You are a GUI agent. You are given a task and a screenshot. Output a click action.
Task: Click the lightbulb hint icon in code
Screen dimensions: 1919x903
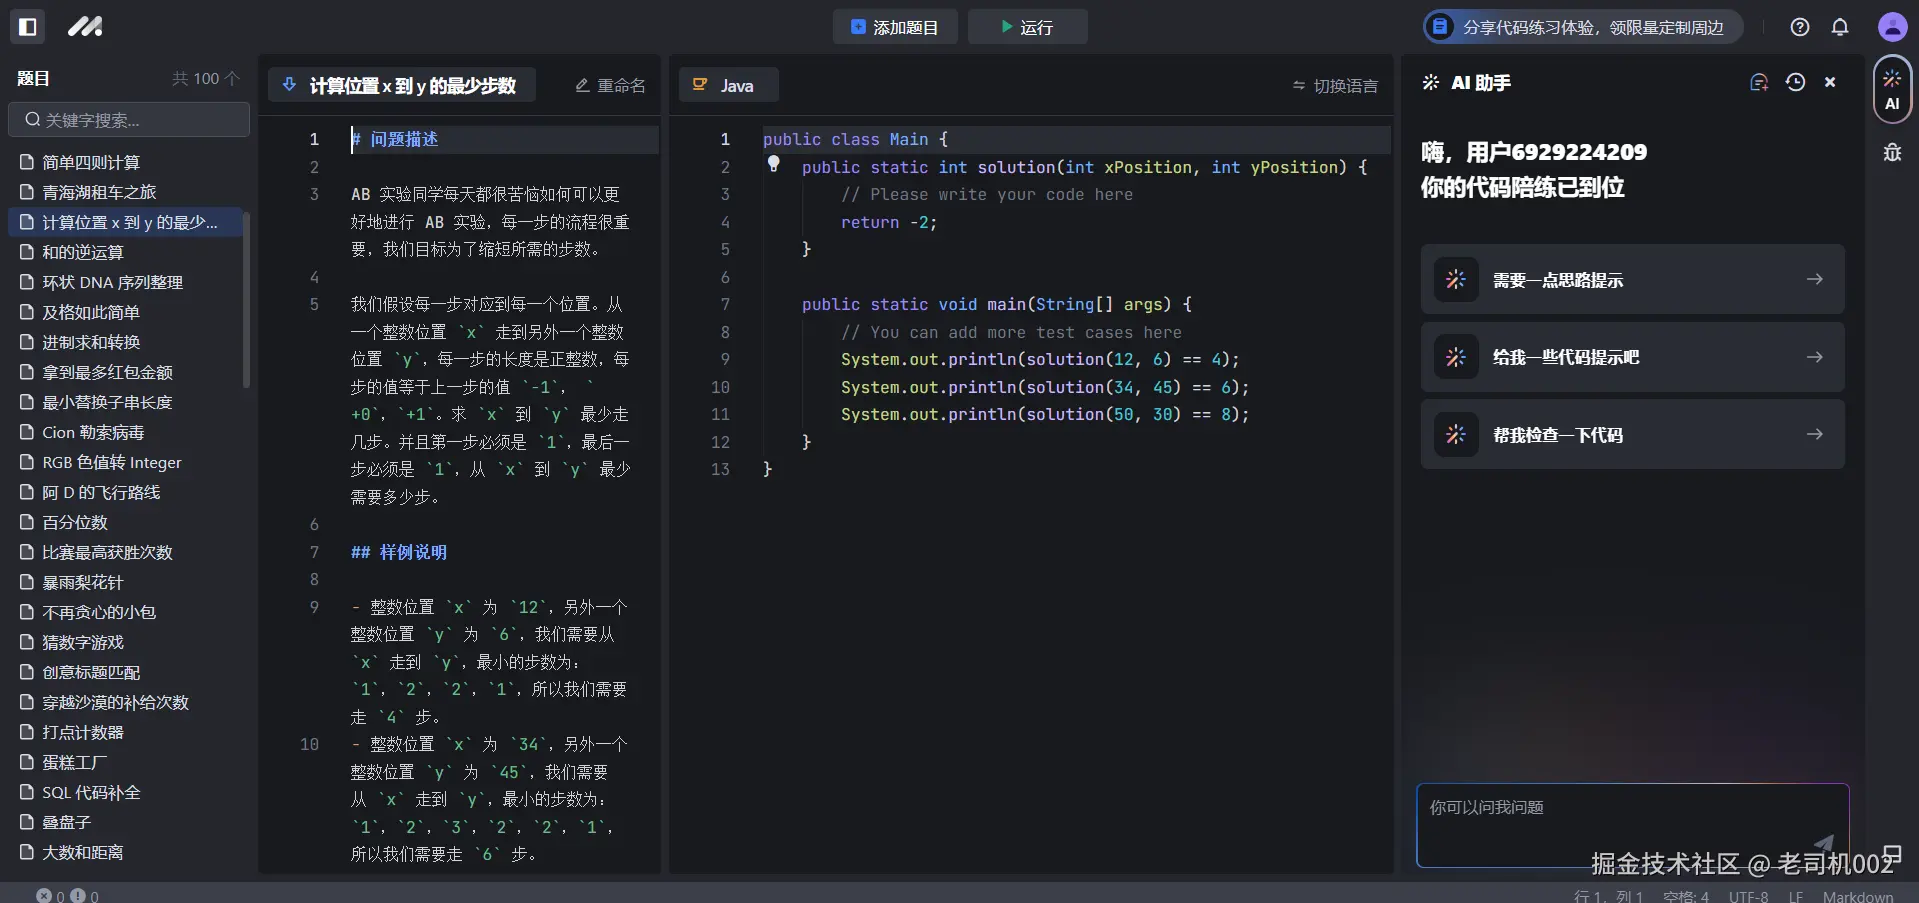click(x=773, y=164)
